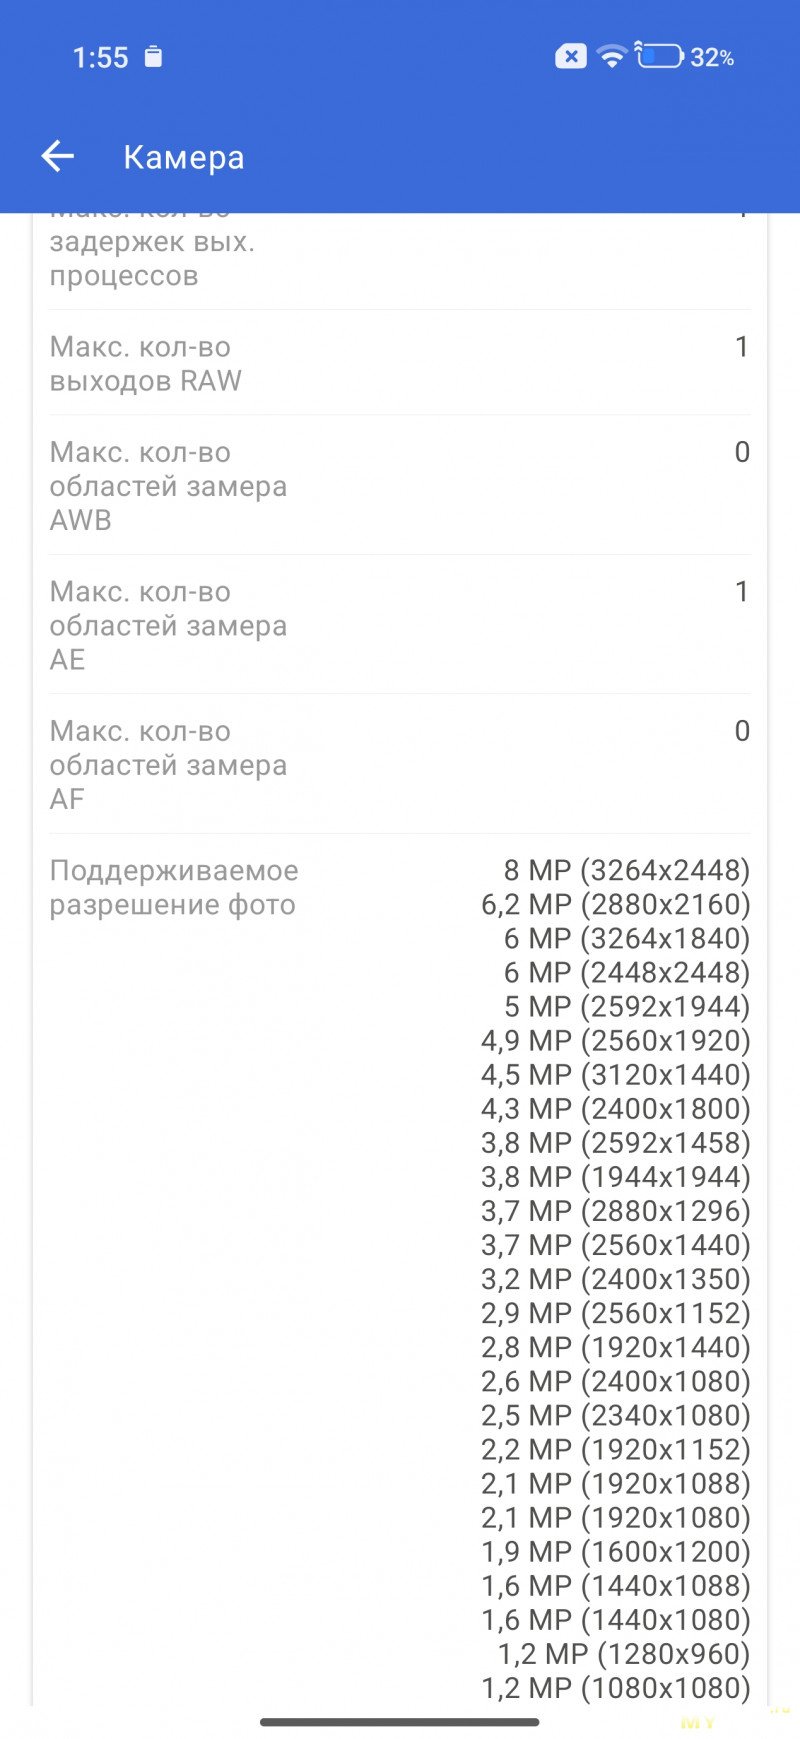Image resolution: width=800 pixels, height=1739 pixels.
Task: Tap the X notification icon in the status bar
Action: [x=570, y=56]
